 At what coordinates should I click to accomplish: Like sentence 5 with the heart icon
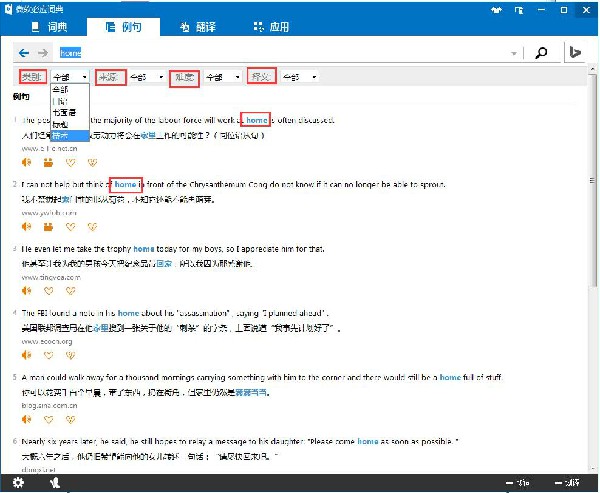click(48, 420)
